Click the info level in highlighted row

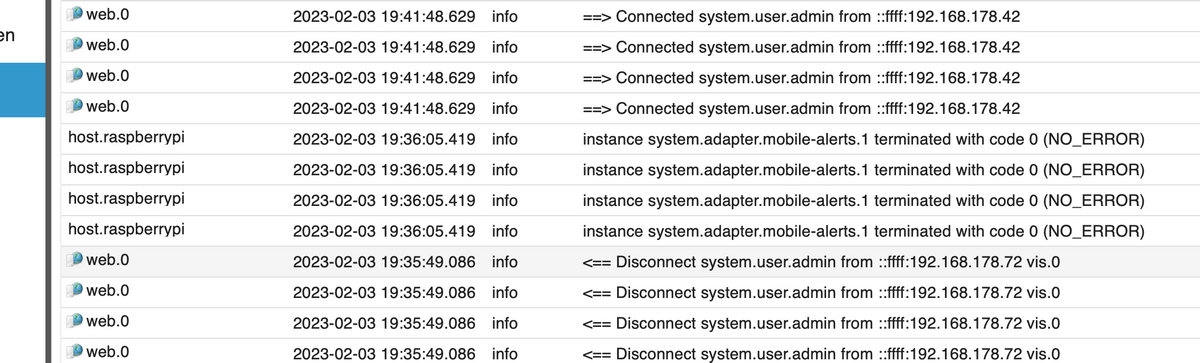click(505, 262)
